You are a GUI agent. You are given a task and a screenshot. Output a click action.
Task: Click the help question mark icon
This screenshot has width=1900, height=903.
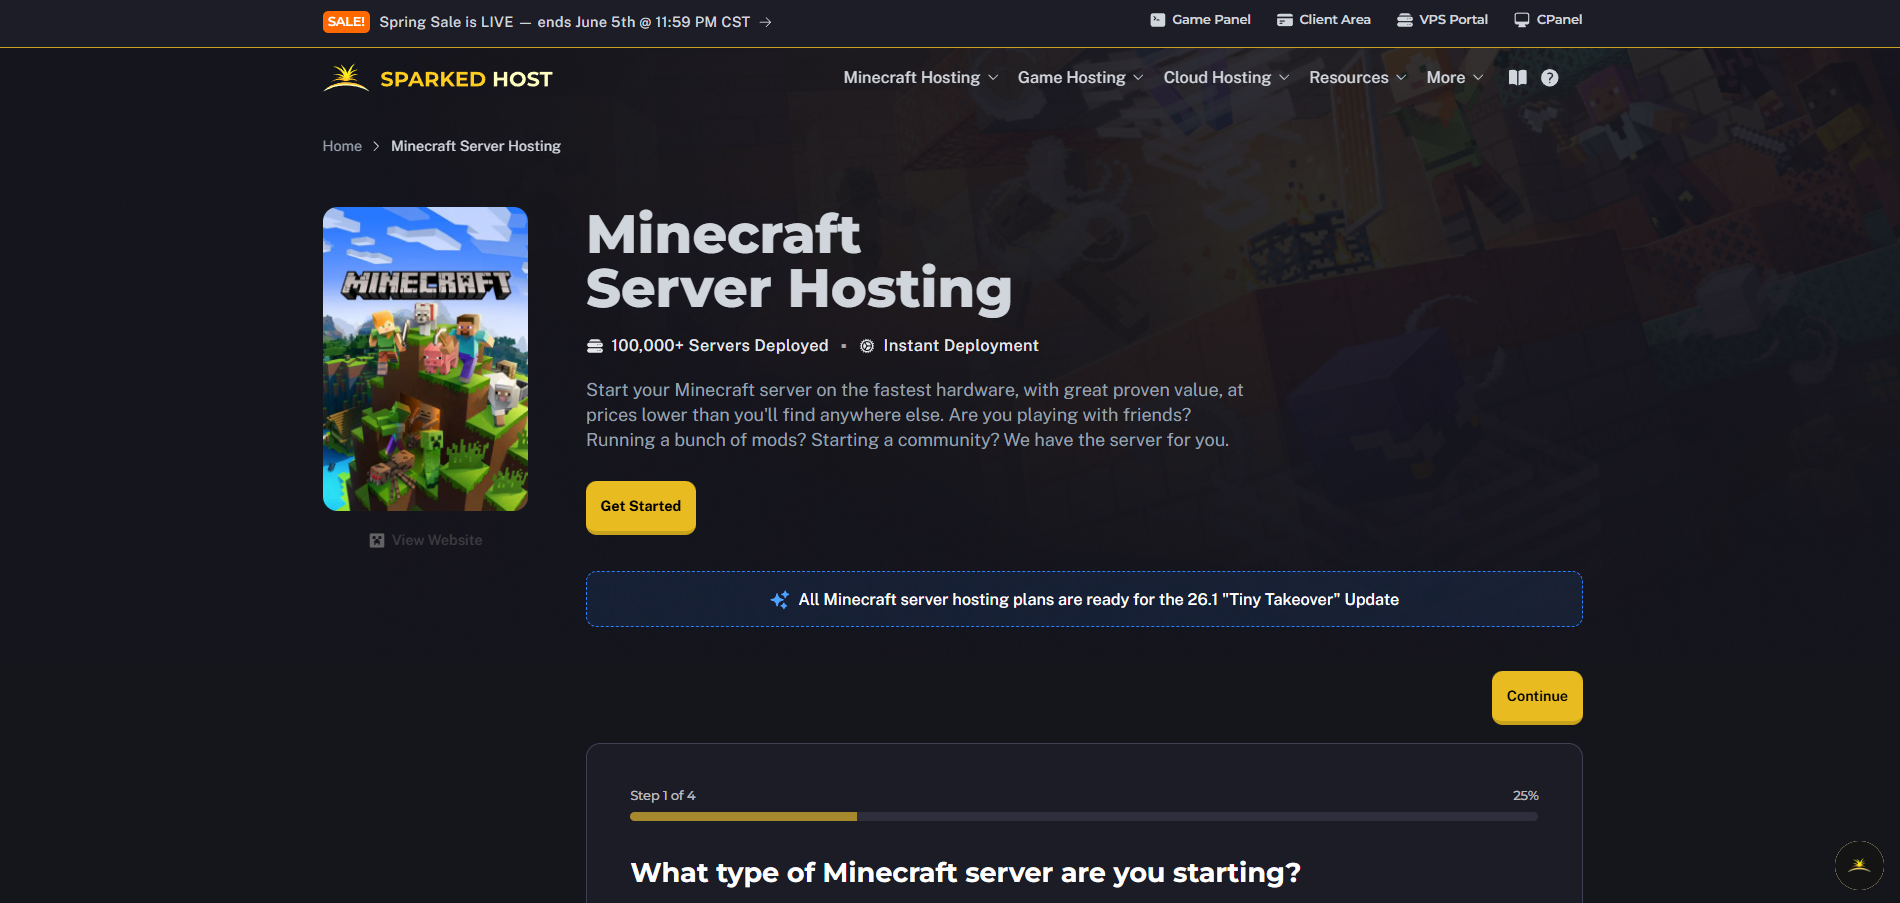(1550, 78)
